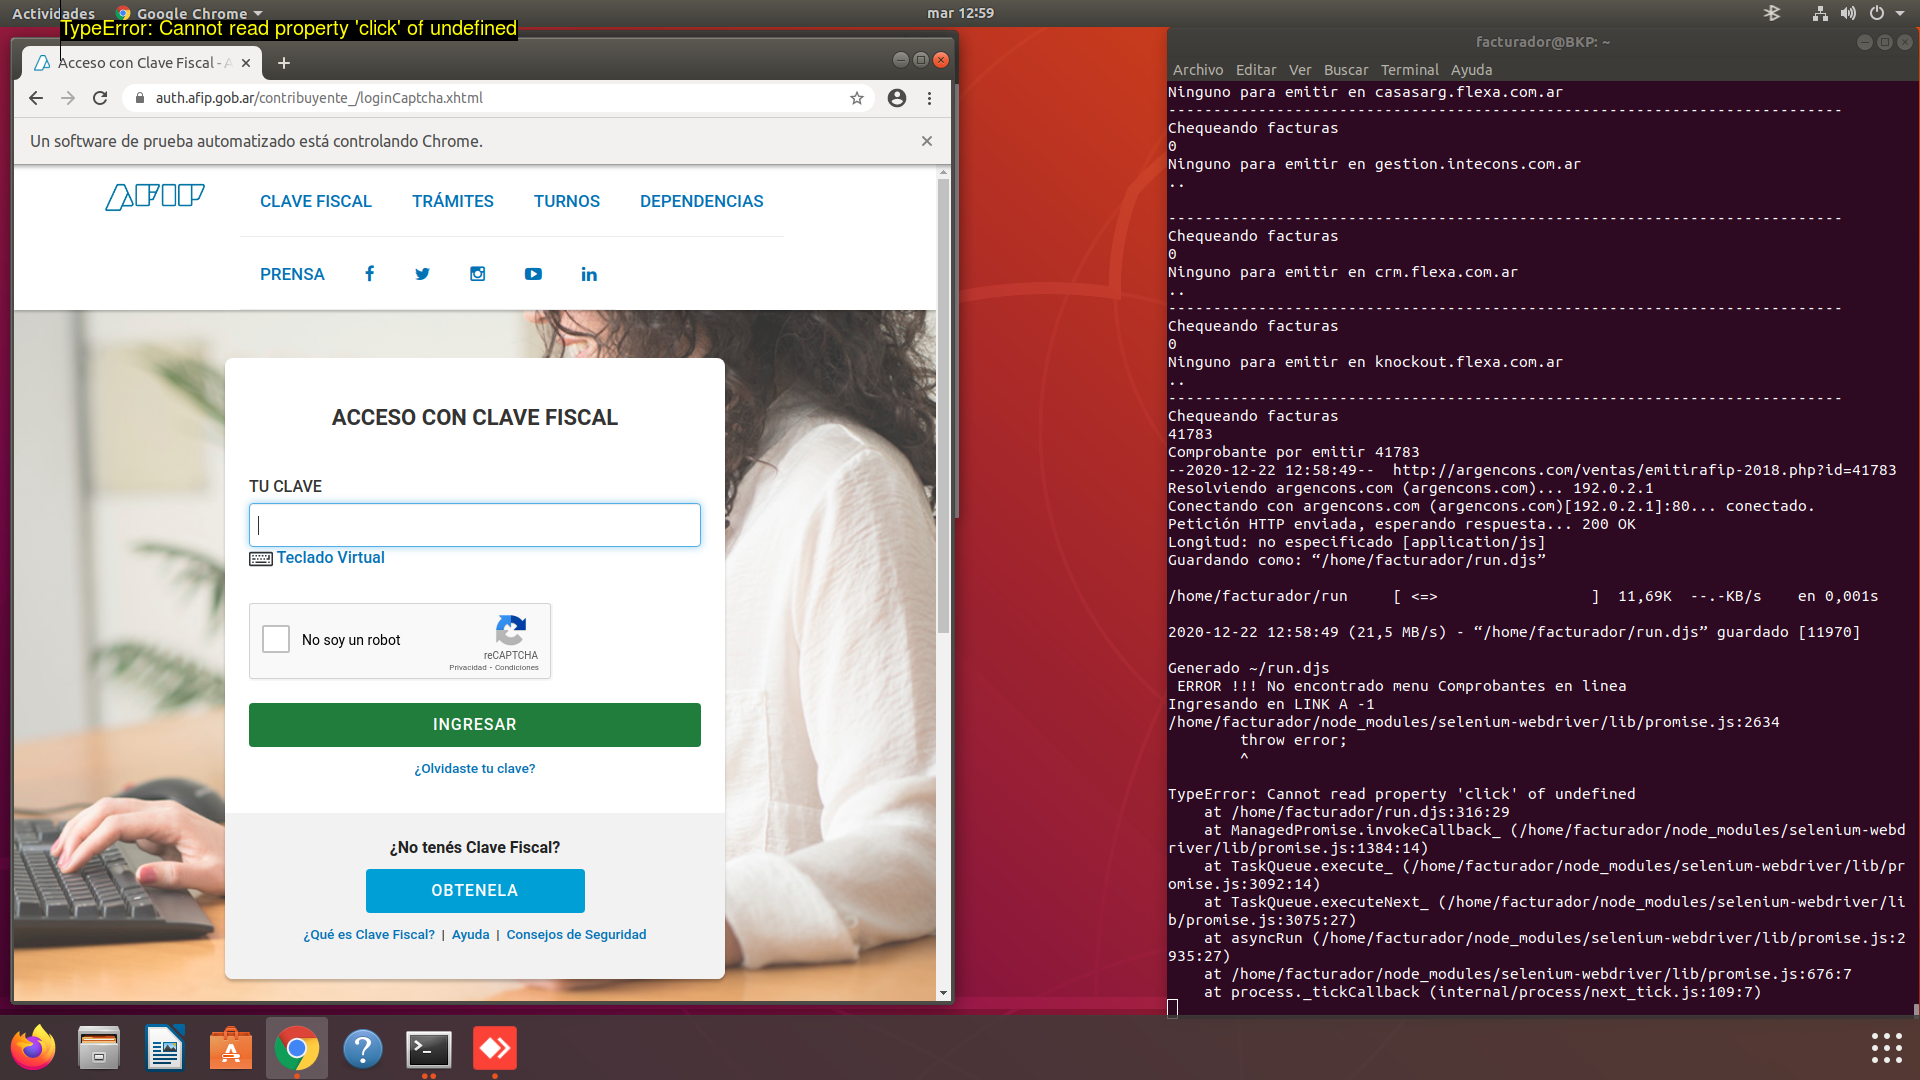Open Ayuda menu in terminal

[x=1472, y=70]
